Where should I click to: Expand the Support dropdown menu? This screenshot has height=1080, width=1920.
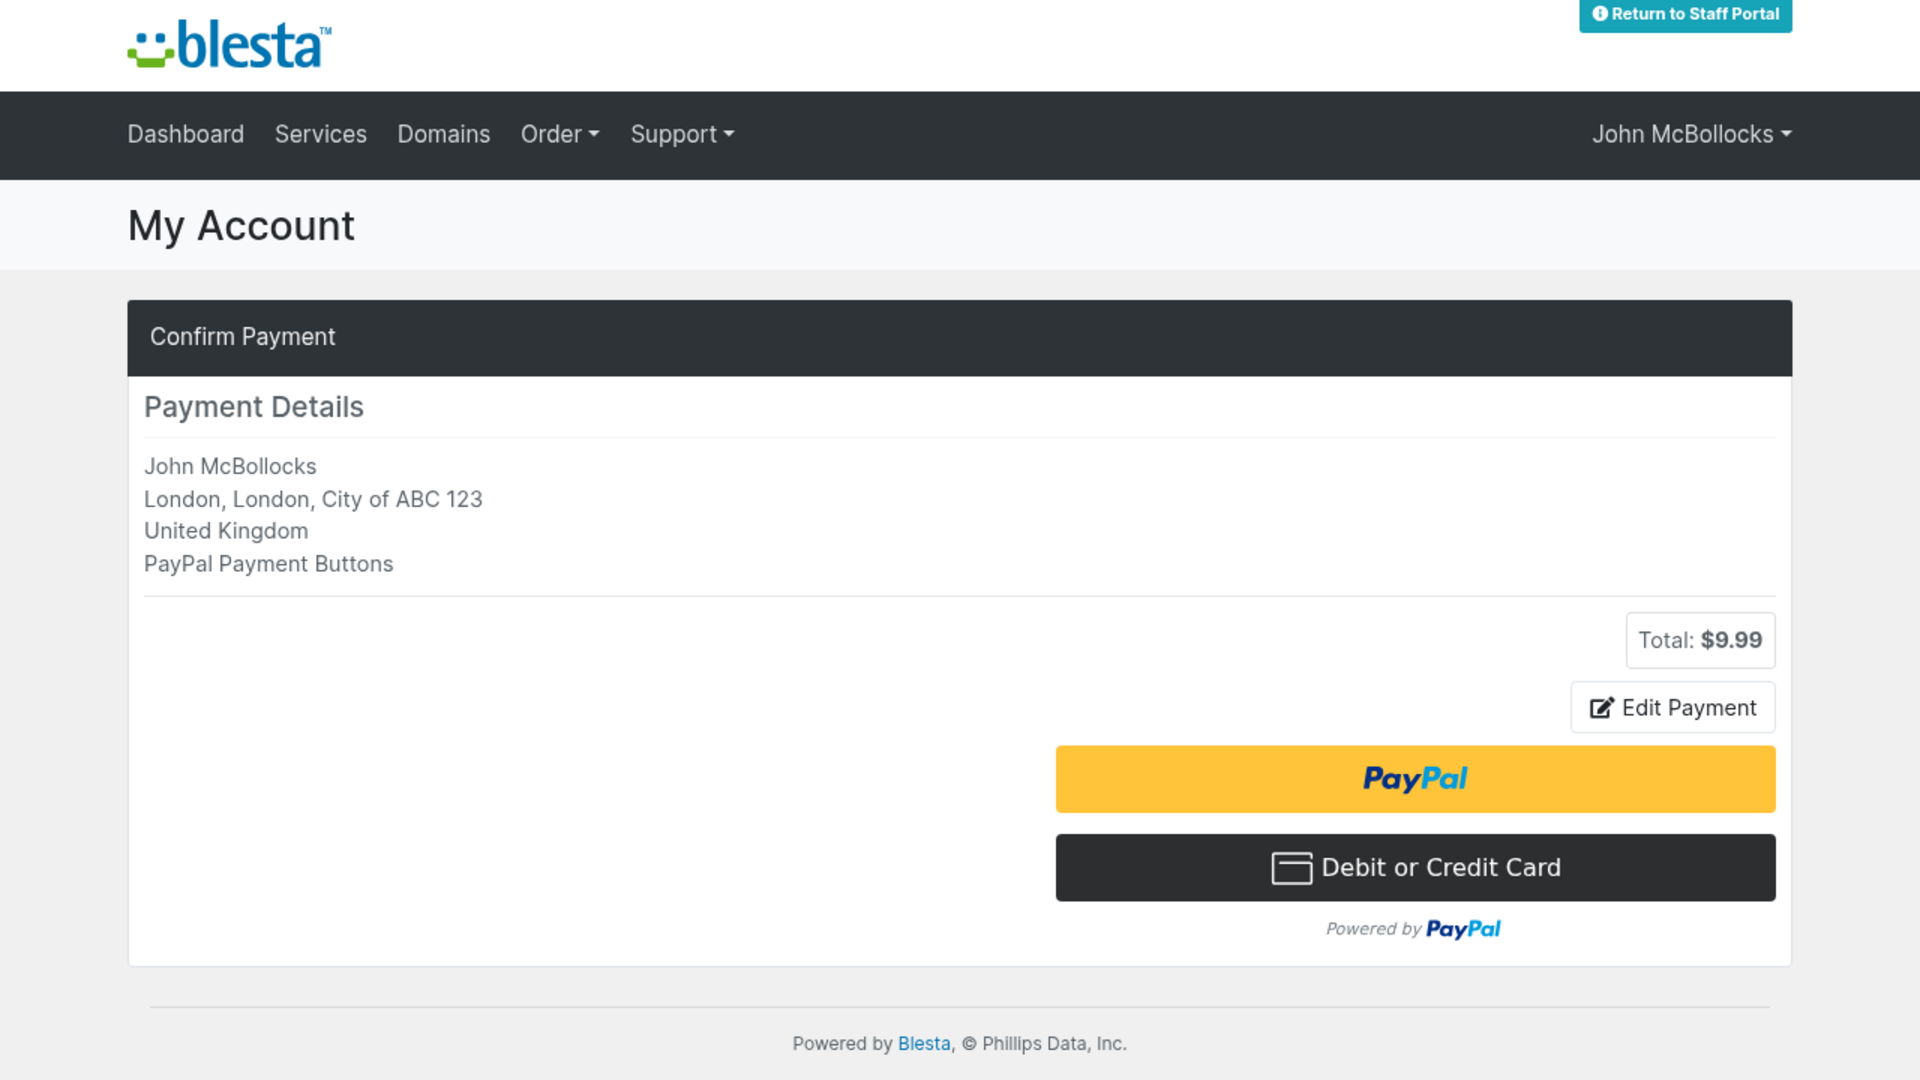(x=682, y=134)
